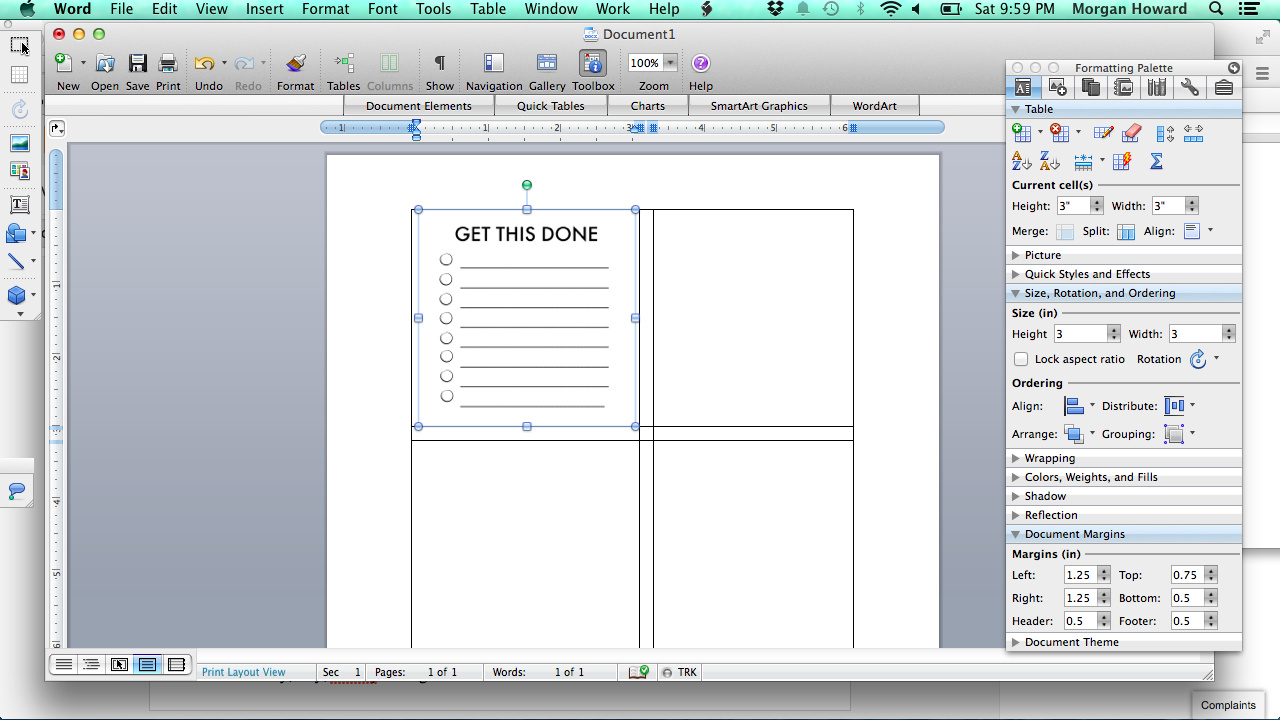Viewport: 1280px width, 720px height.
Task: Select the Quick Tables tab
Action: click(x=551, y=106)
